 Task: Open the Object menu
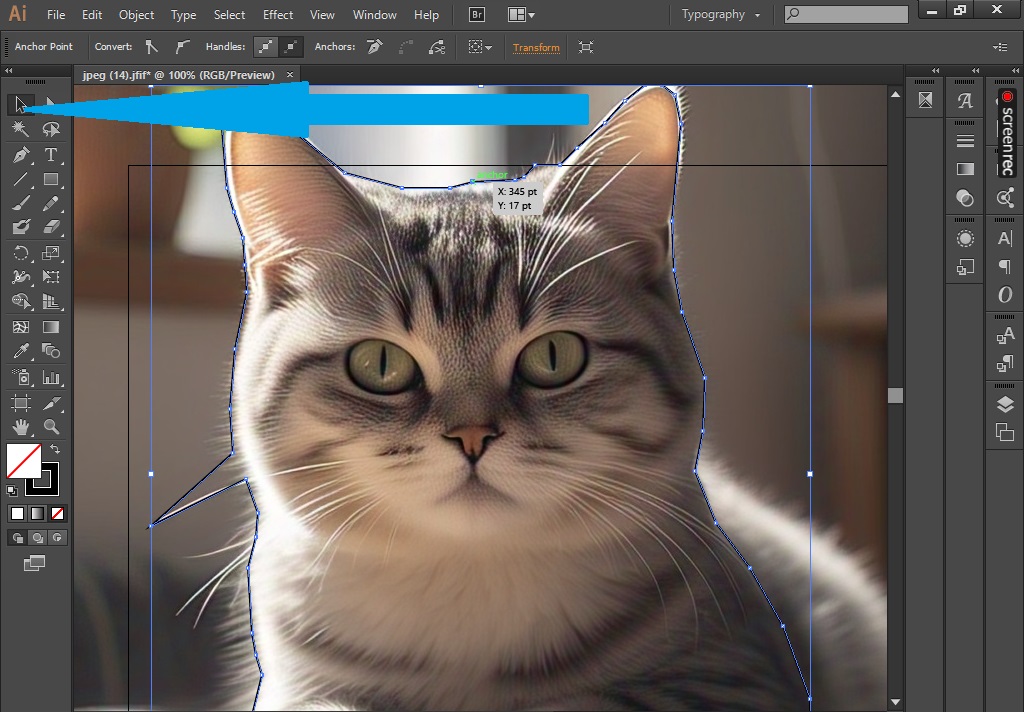click(x=136, y=14)
